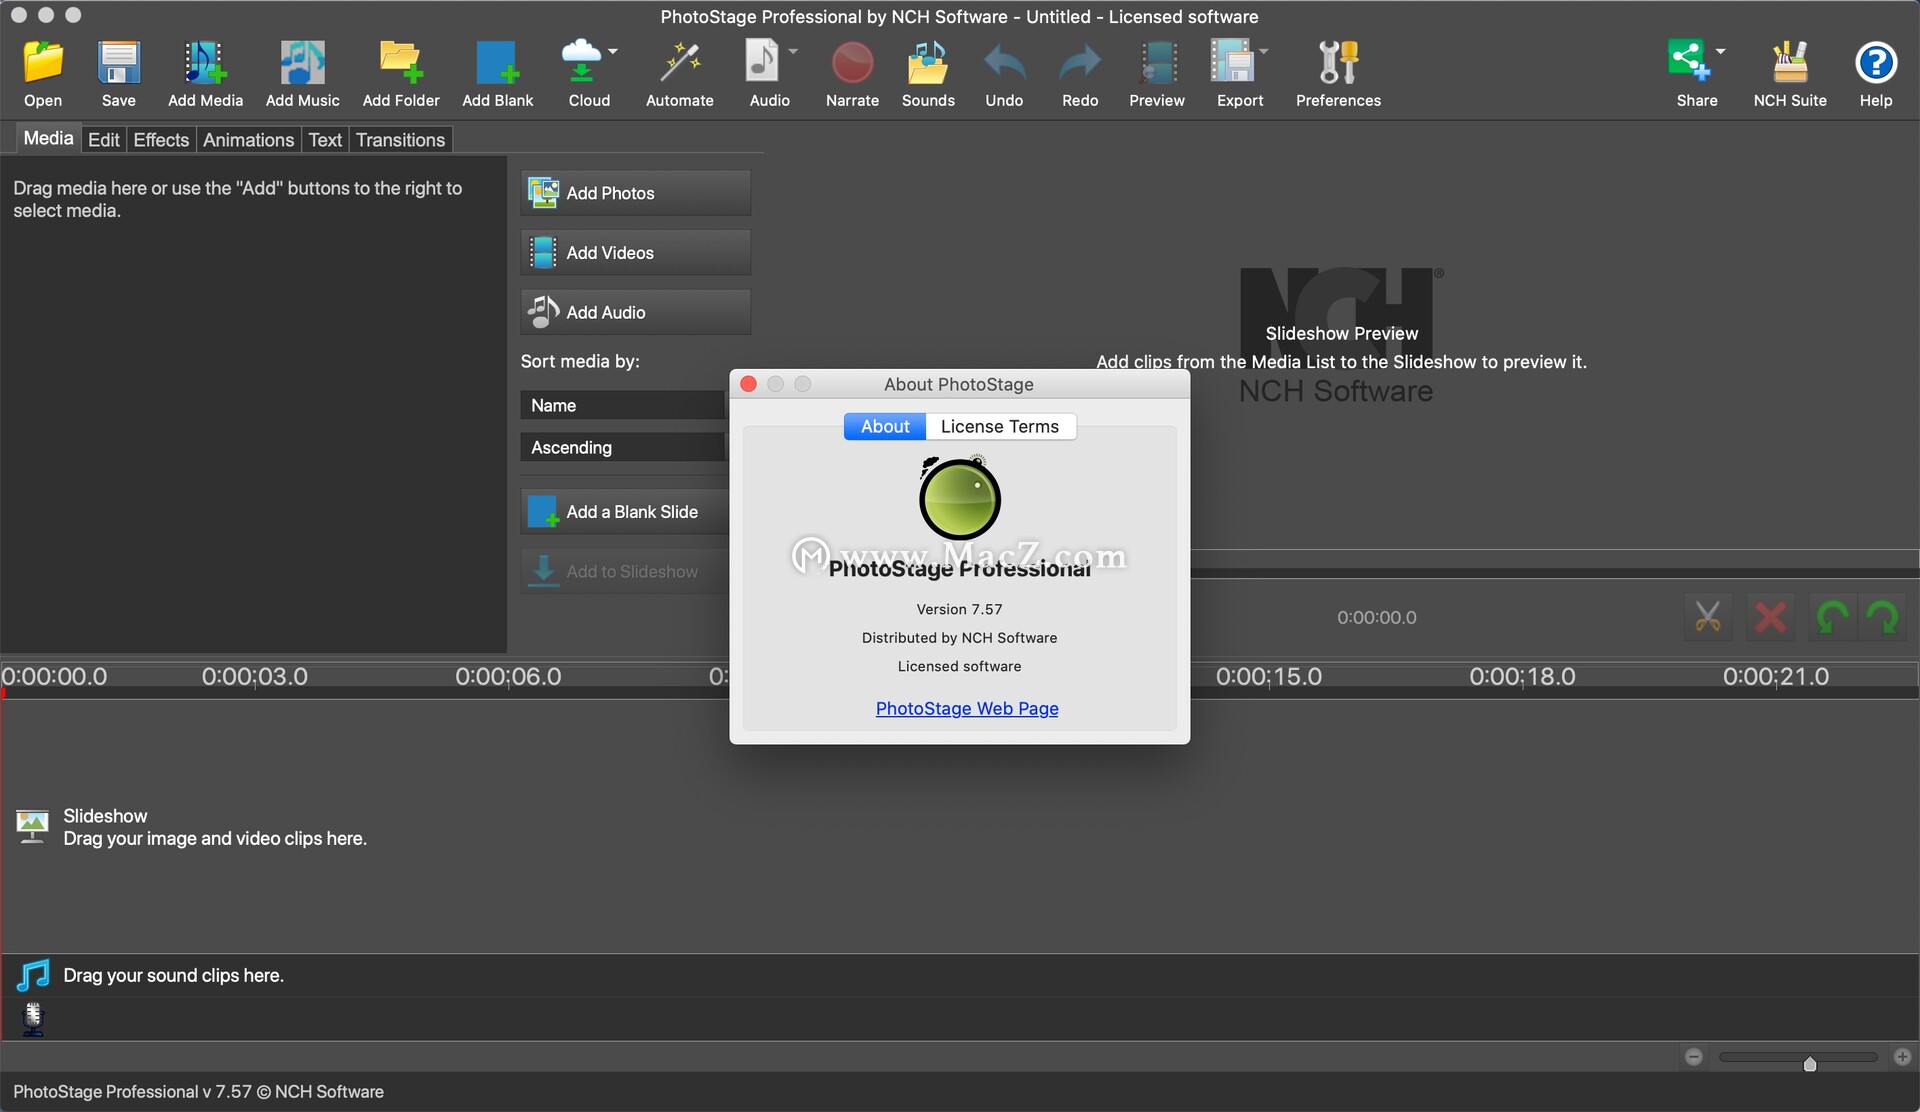Click the Add Folder toolbar icon
1920x1112 pixels.
(401, 63)
